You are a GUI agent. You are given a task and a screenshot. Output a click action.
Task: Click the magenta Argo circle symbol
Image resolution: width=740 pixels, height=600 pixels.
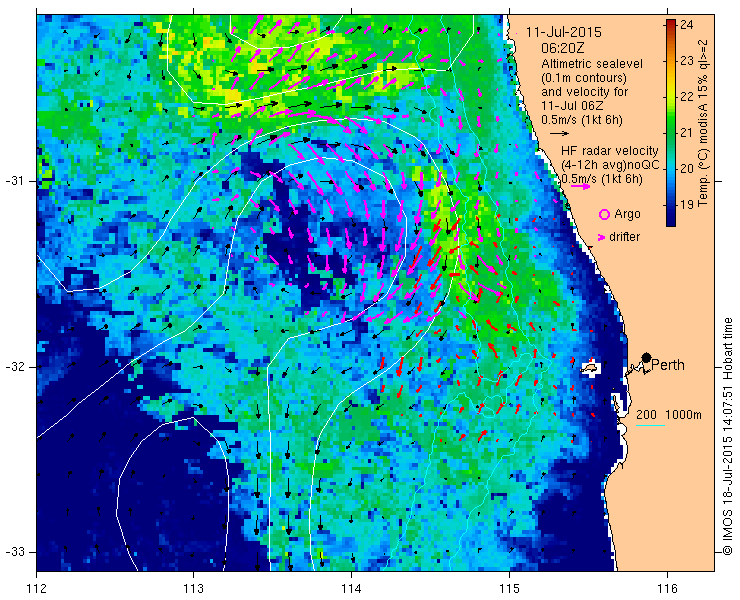coord(604,215)
